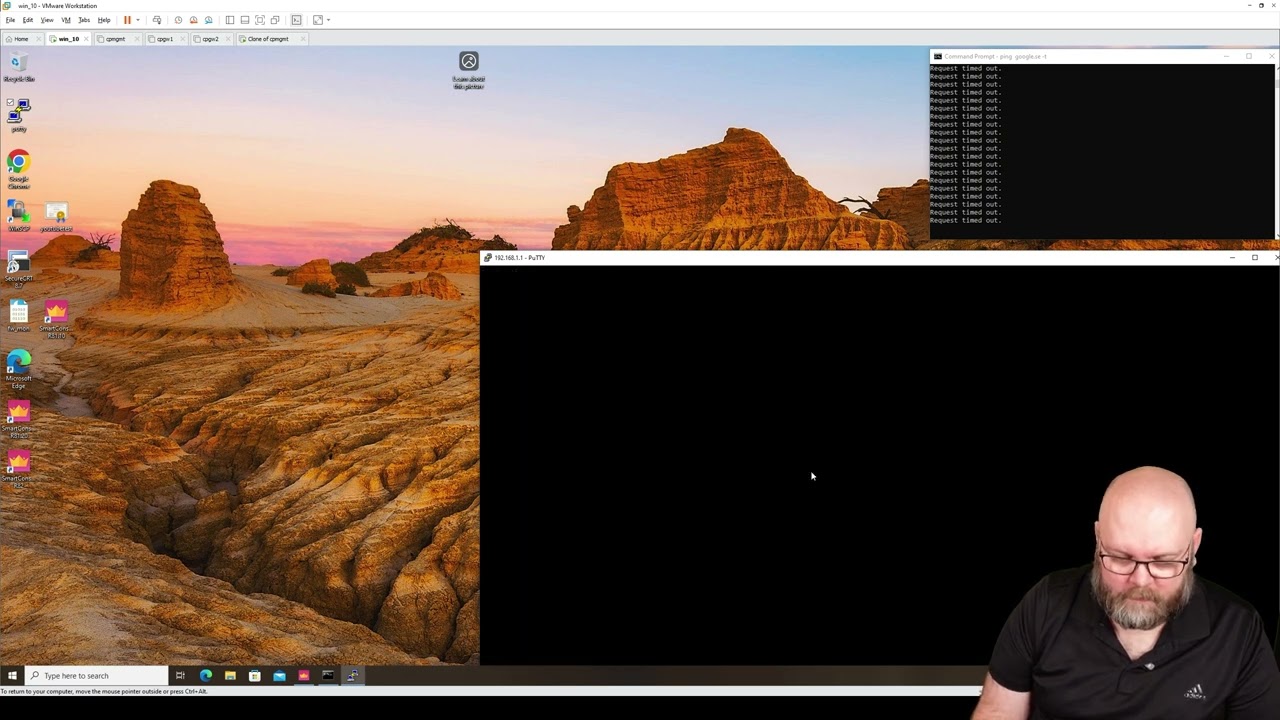Take a VM snapshot with clock icon
Viewport: 1280px width, 720px height.
pyautogui.click(x=178, y=20)
